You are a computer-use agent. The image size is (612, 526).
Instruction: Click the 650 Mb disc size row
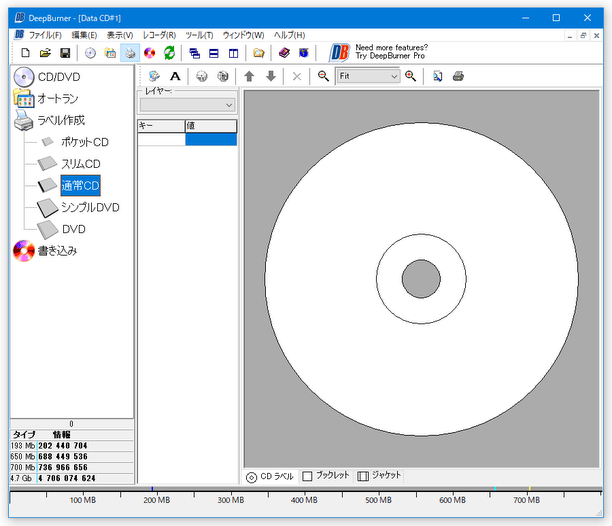pos(71,457)
